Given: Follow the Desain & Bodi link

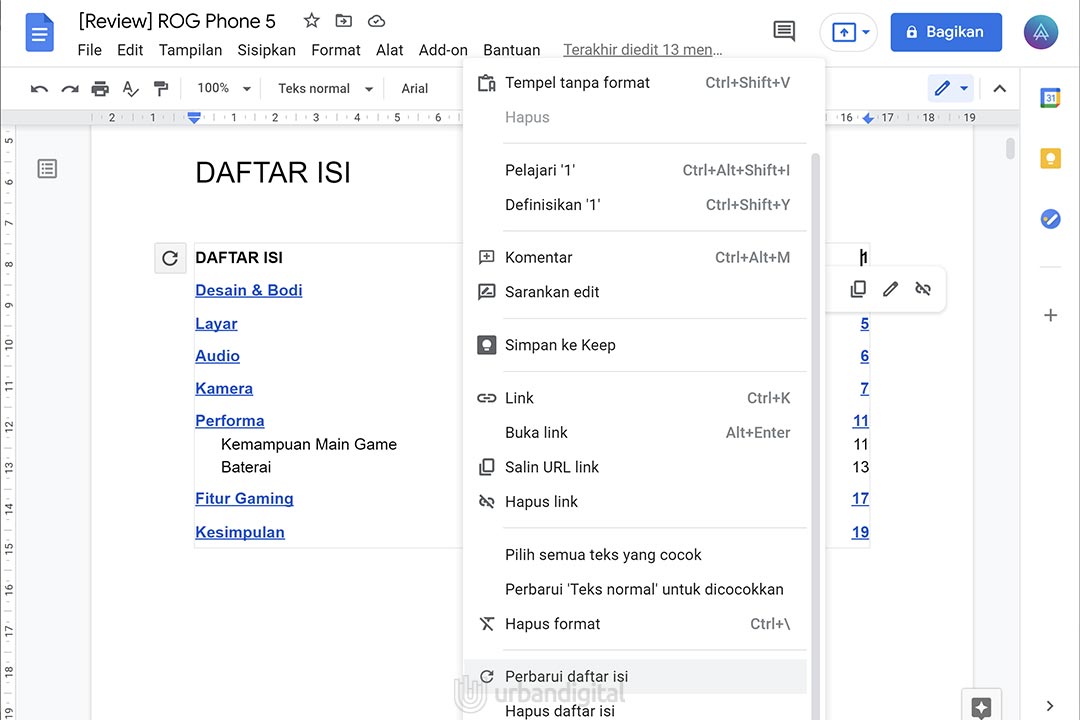Looking at the screenshot, I should (x=249, y=290).
